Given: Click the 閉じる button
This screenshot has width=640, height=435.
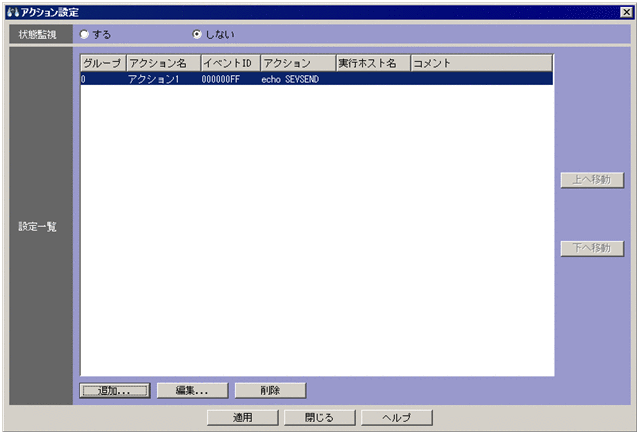Looking at the screenshot, I should point(320,417).
